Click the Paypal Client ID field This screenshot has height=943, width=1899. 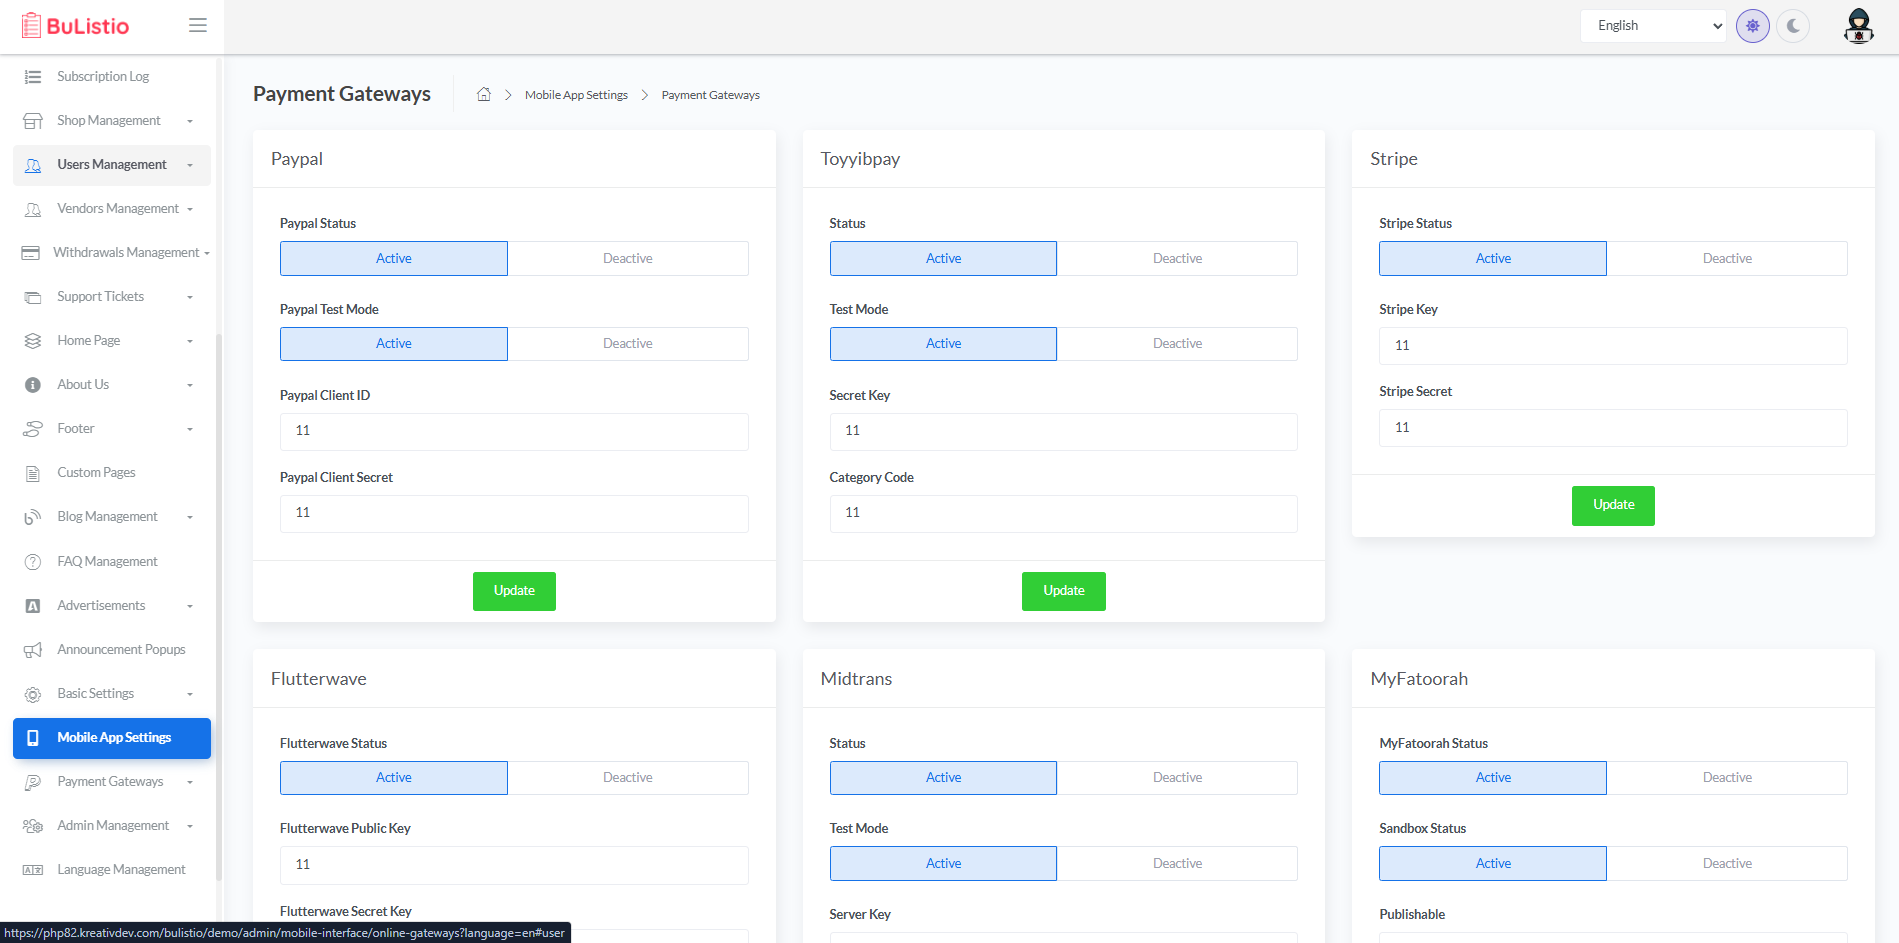click(514, 431)
